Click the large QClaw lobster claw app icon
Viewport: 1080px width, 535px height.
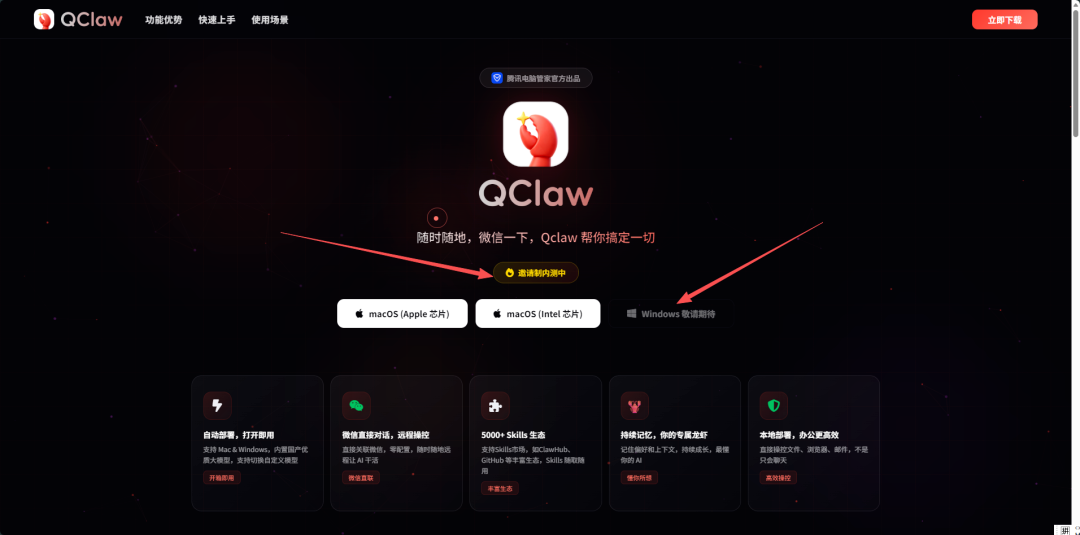click(535, 134)
